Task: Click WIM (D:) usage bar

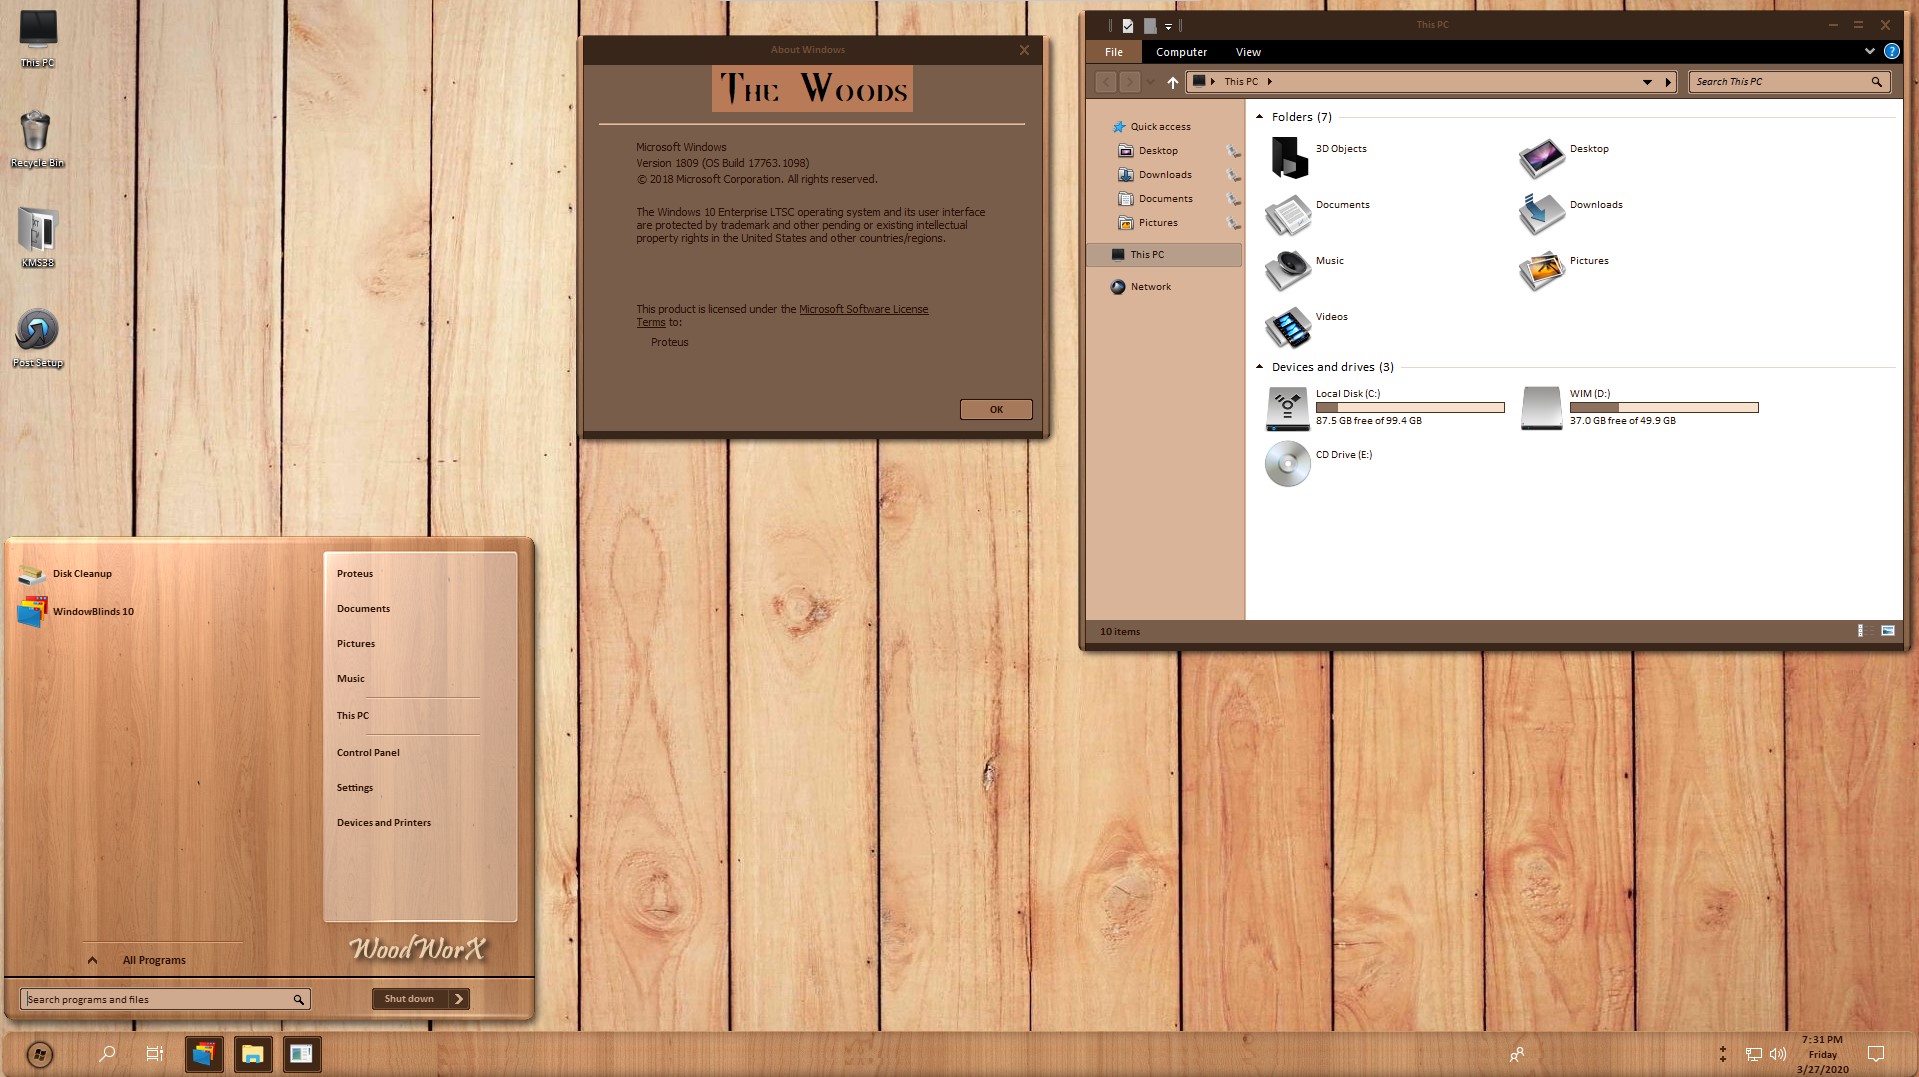Action: (1664, 407)
